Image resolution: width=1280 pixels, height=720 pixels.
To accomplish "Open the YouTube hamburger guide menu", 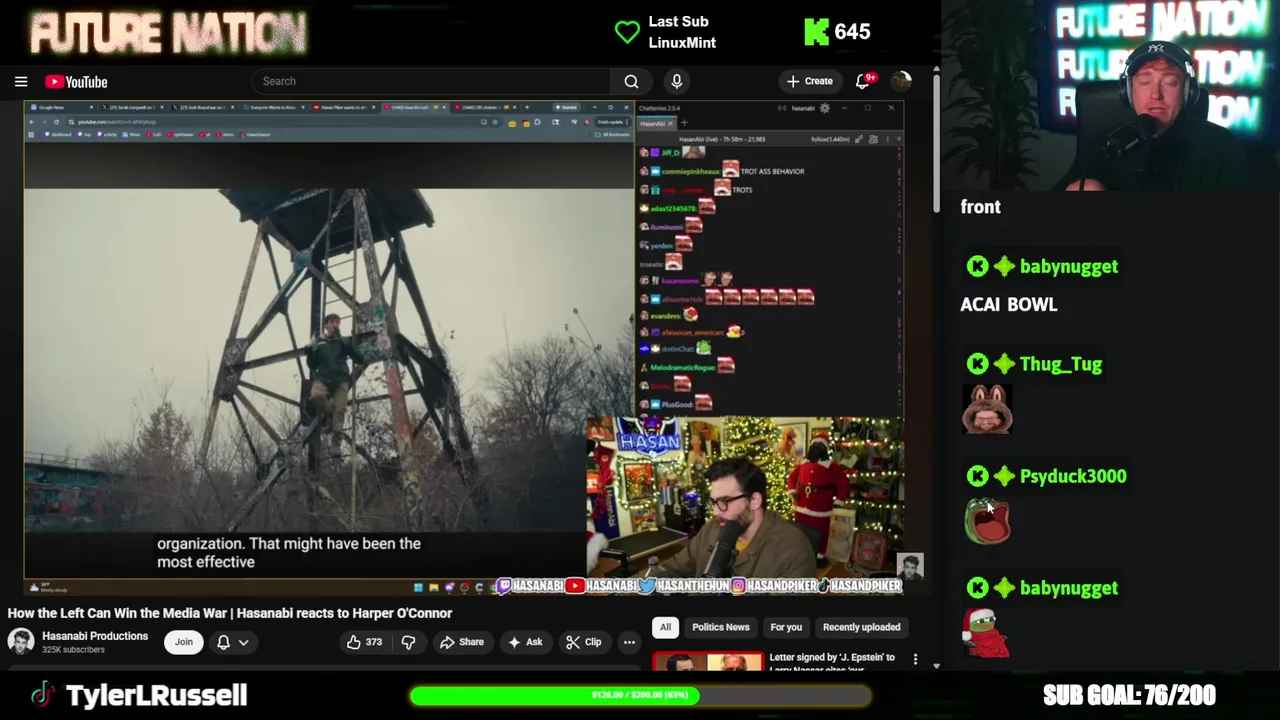I will coord(21,82).
